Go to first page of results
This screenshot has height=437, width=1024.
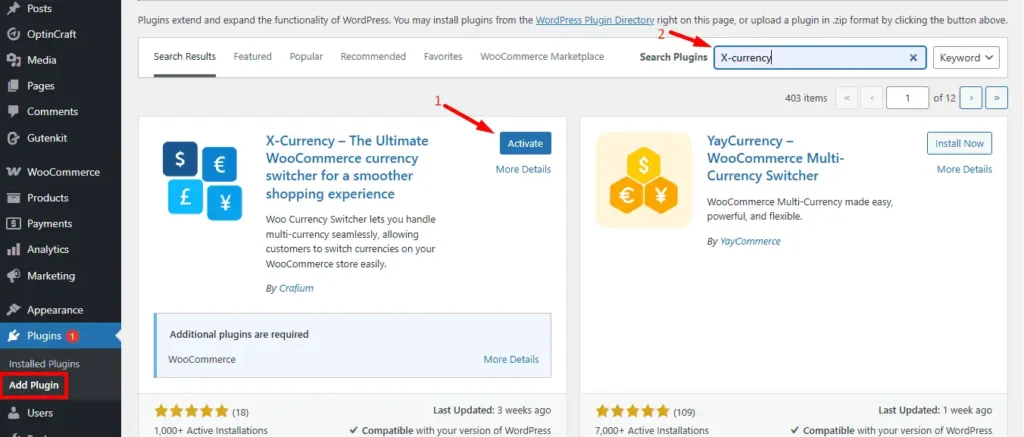pos(846,98)
